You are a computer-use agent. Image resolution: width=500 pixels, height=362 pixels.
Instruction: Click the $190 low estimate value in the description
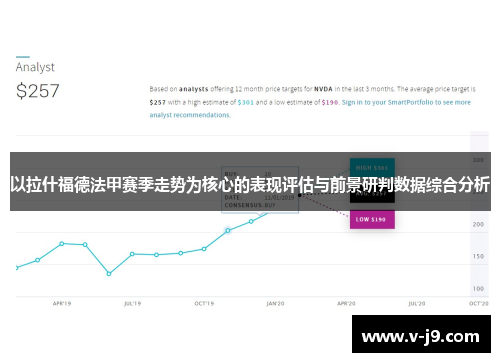330,103
